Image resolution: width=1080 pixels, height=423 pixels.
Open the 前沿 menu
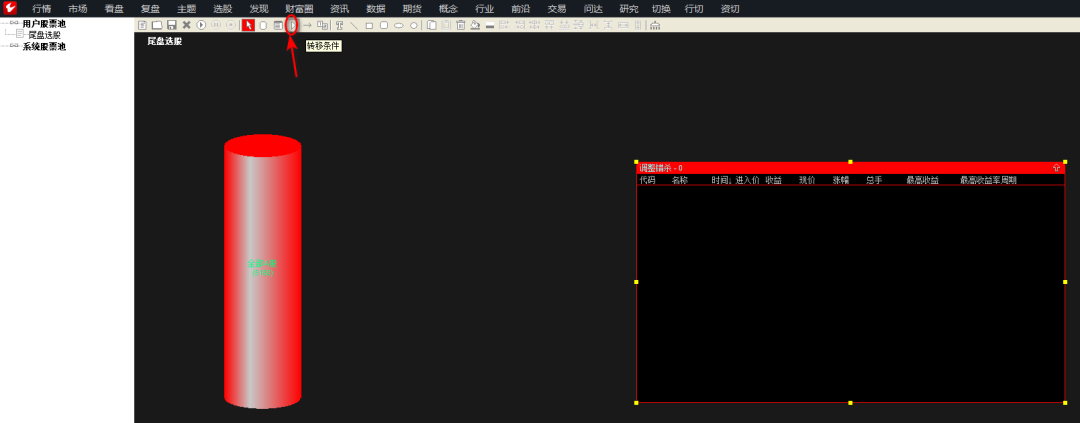point(521,9)
